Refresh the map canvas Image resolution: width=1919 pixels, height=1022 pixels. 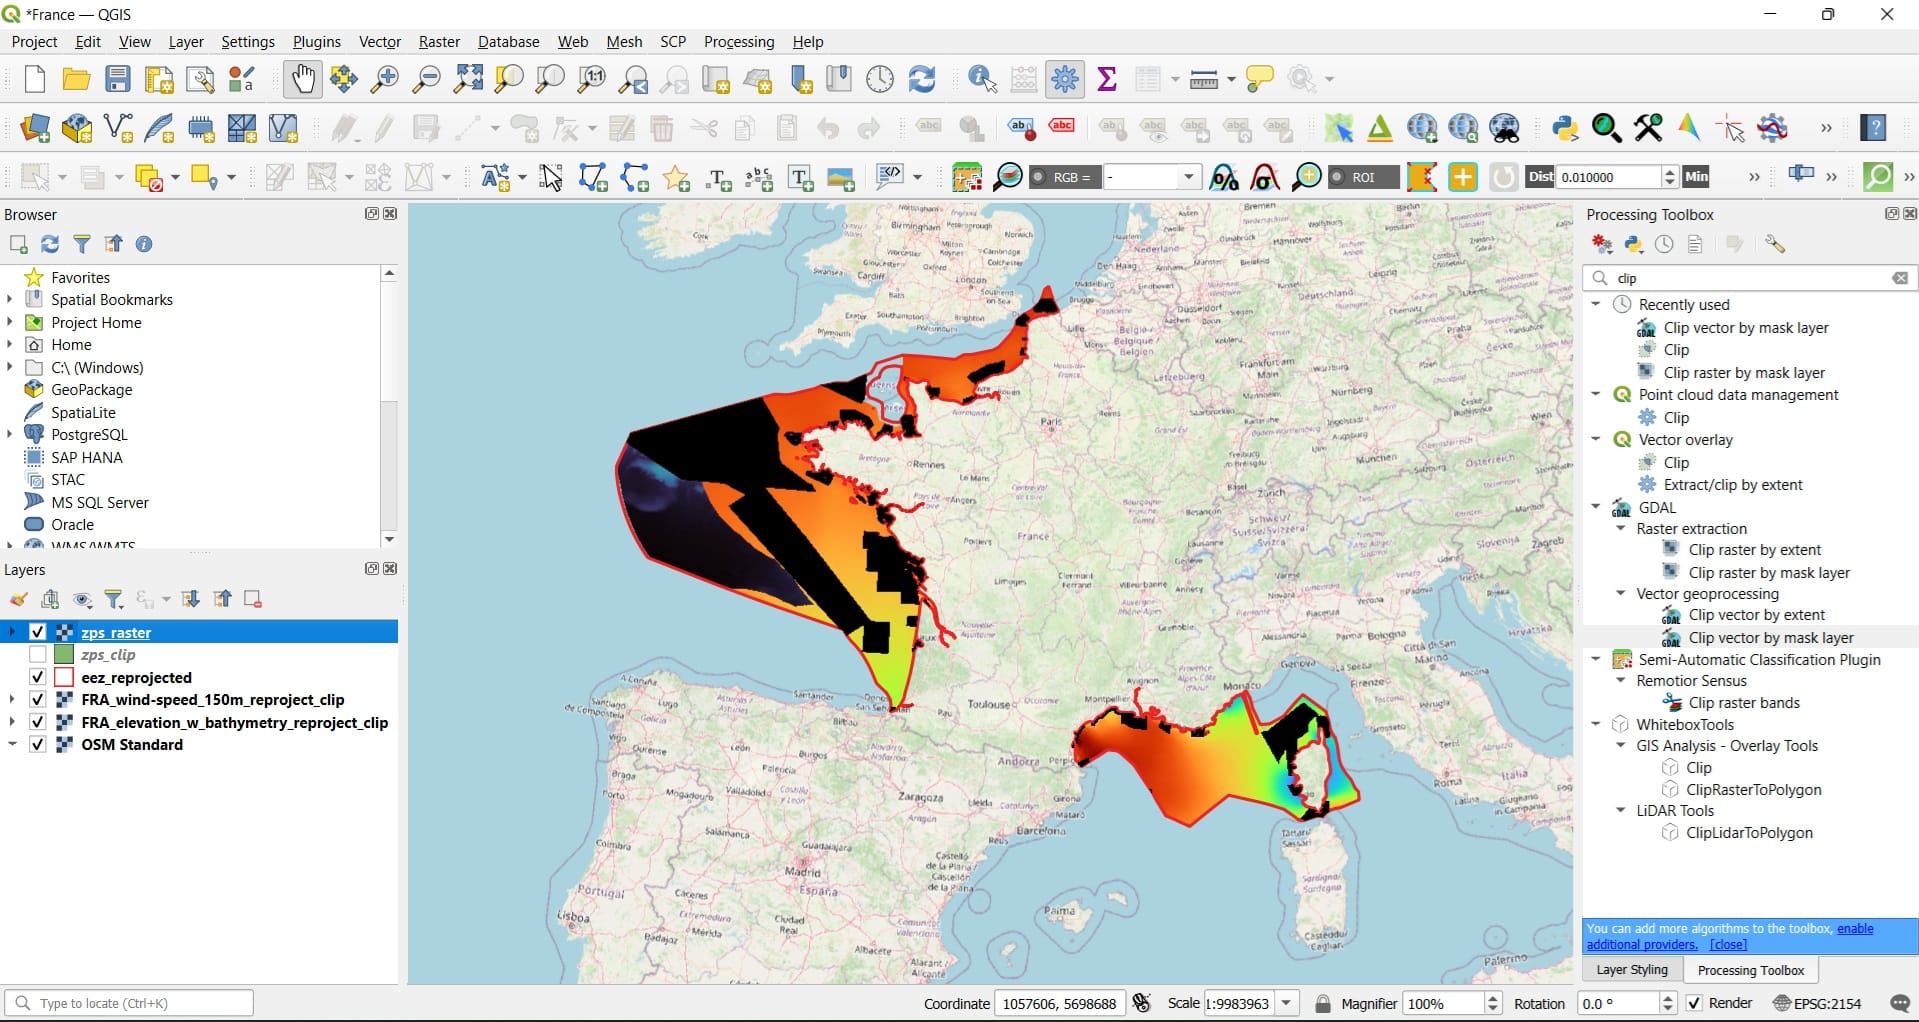922,79
